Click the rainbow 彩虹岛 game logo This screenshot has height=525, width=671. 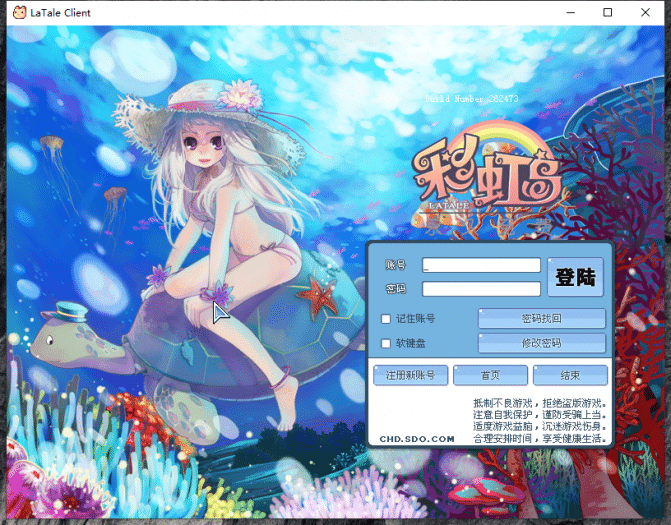click(x=487, y=176)
